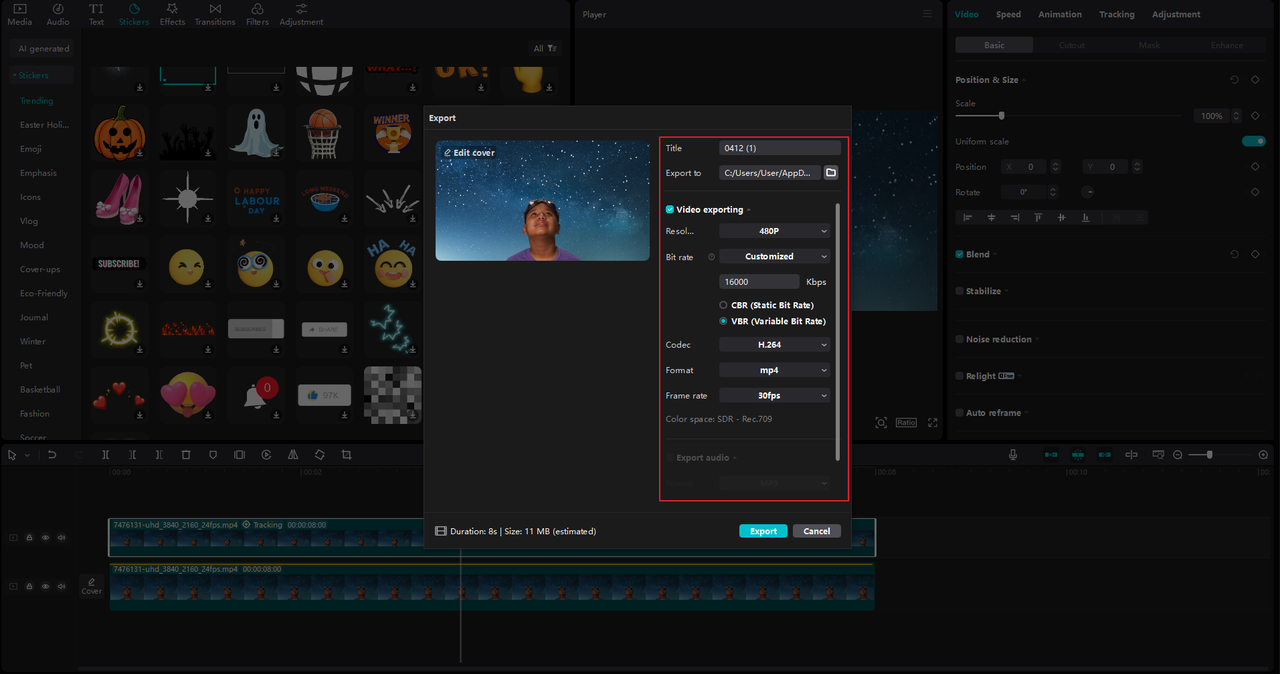Open the Frame rate dropdown showing 30fps
Viewport: 1280px width, 674px height.
[x=774, y=395]
